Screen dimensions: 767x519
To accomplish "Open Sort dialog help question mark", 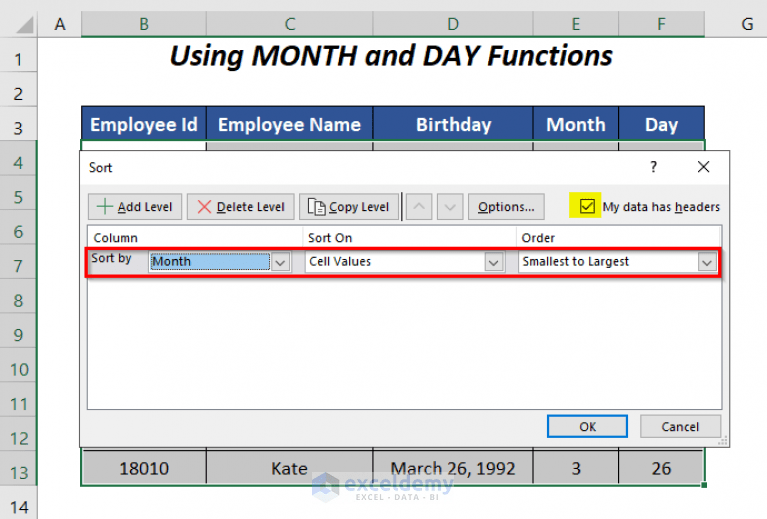I will click(654, 167).
